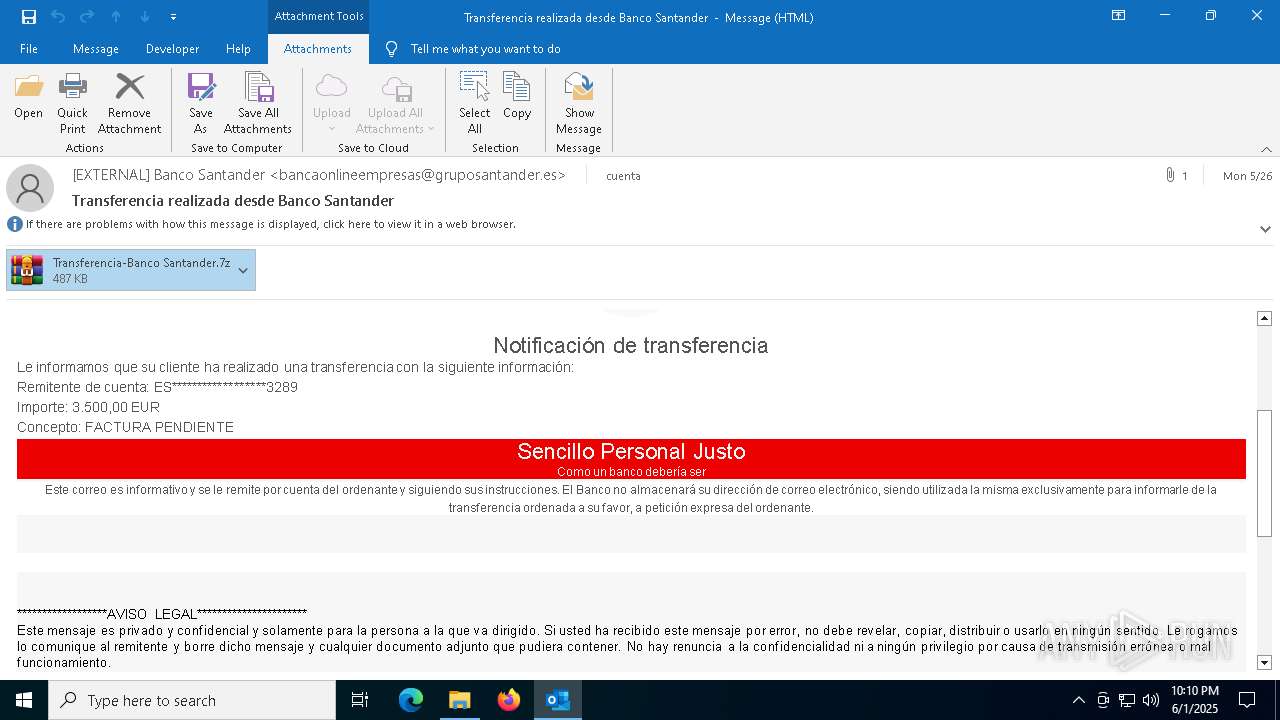Image resolution: width=1280 pixels, height=720 pixels.
Task: Click the view in web browser info bar
Action: point(270,224)
